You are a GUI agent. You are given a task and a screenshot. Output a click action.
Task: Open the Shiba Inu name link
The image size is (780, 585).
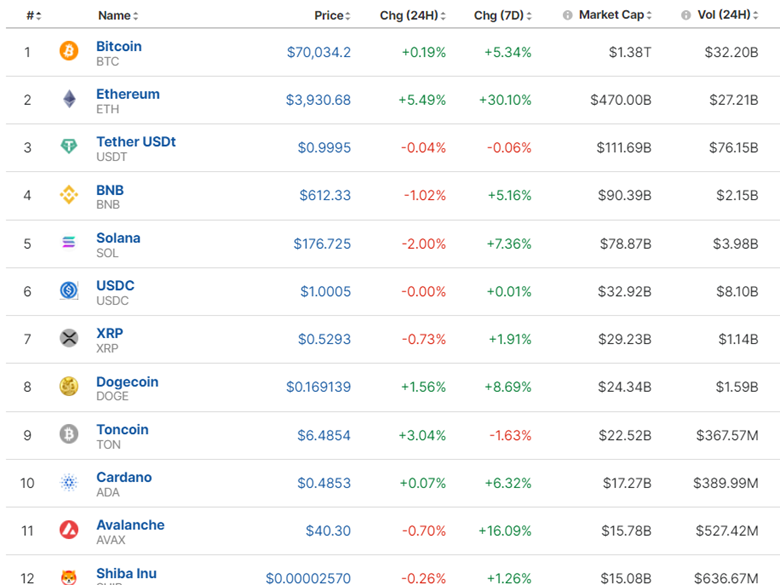tap(126, 573)
